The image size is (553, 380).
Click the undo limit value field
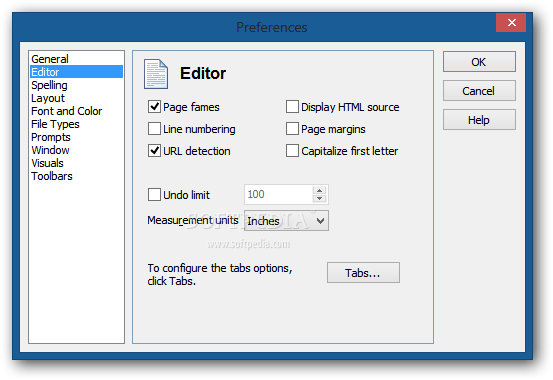point(278,194)
